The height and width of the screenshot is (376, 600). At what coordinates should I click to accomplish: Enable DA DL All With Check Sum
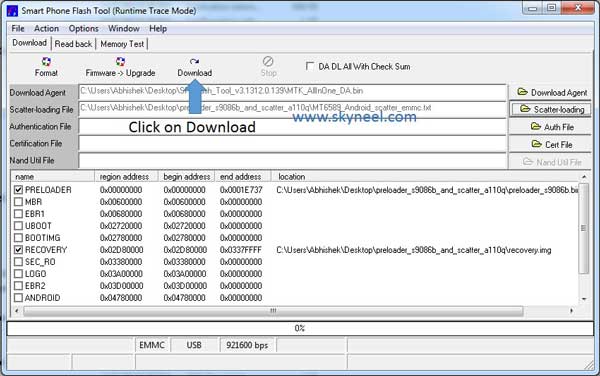tap(310, 66)
